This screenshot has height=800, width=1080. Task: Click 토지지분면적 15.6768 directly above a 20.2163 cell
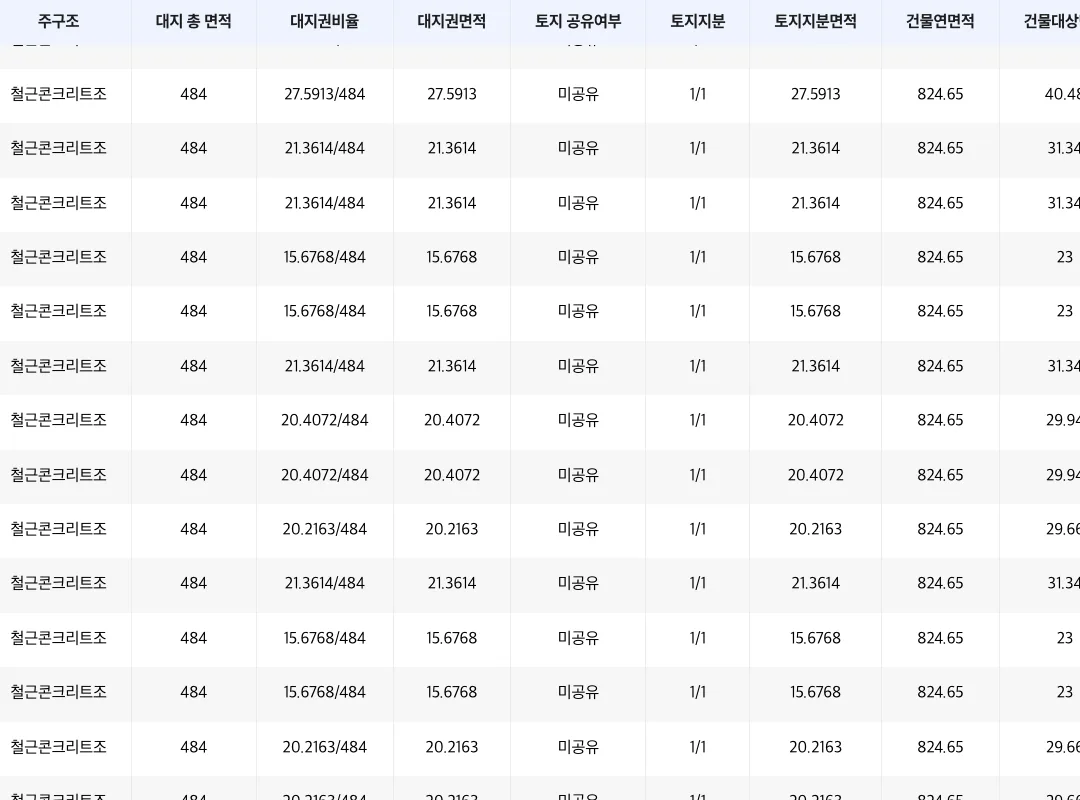tap(816, 692)
